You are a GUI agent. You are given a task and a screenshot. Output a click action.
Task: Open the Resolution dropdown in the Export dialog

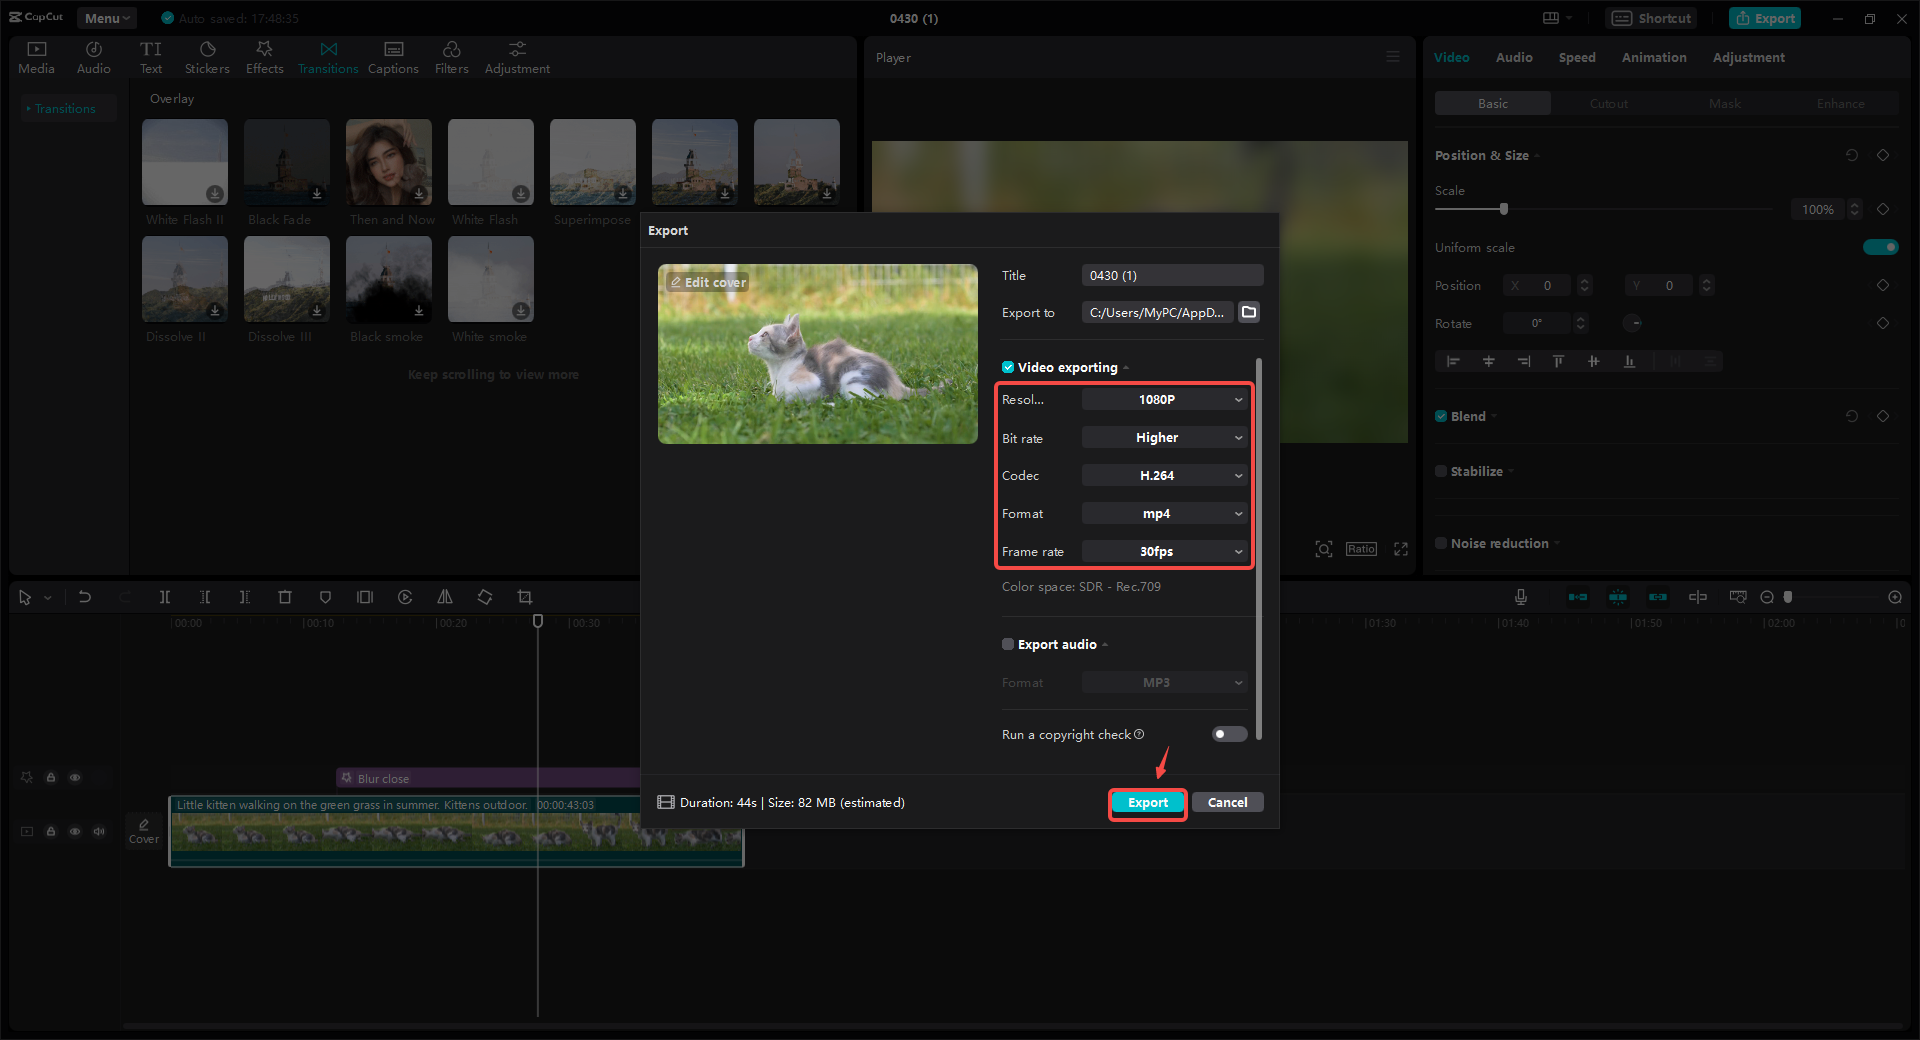(1164, 399)
